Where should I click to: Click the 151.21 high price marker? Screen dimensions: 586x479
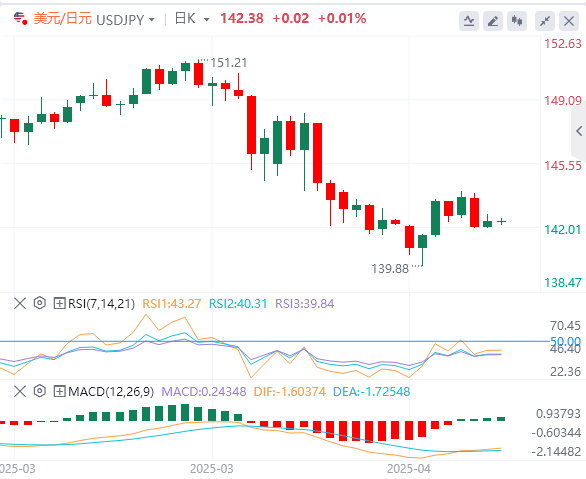coord(228,63)
